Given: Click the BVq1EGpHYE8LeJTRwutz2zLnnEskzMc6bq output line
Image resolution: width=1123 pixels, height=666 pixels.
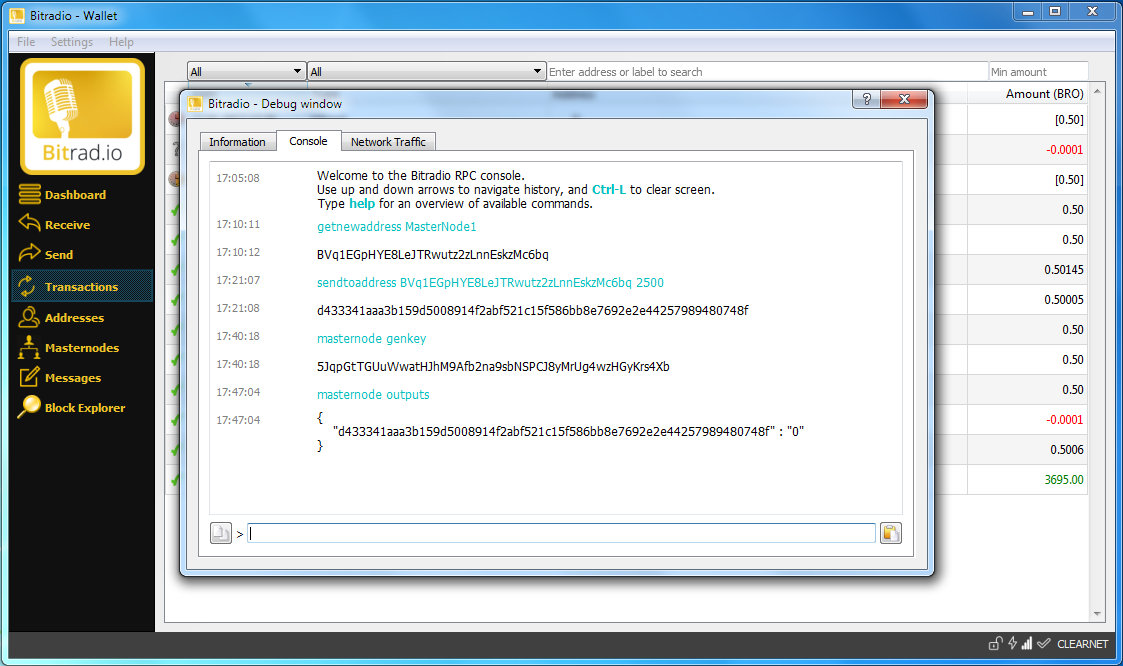Looking at the screenshot, I should coord(433,254).
